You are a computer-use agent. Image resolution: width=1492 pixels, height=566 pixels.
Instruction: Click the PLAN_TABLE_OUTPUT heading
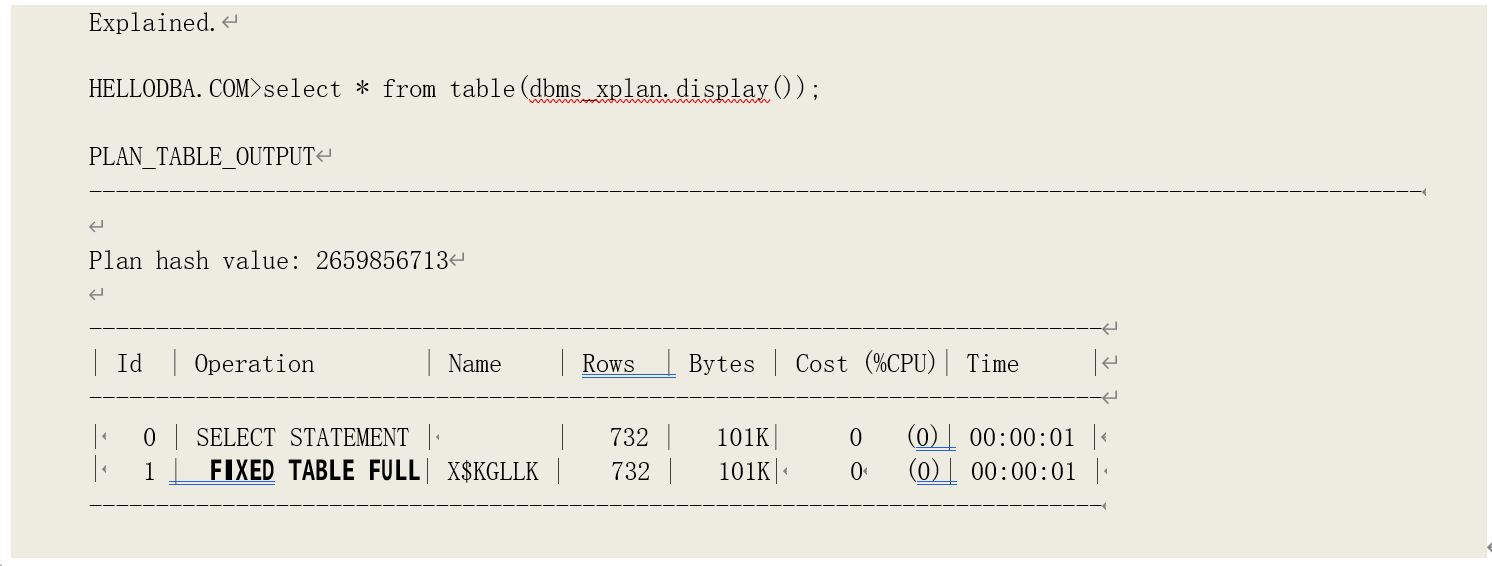201,156
